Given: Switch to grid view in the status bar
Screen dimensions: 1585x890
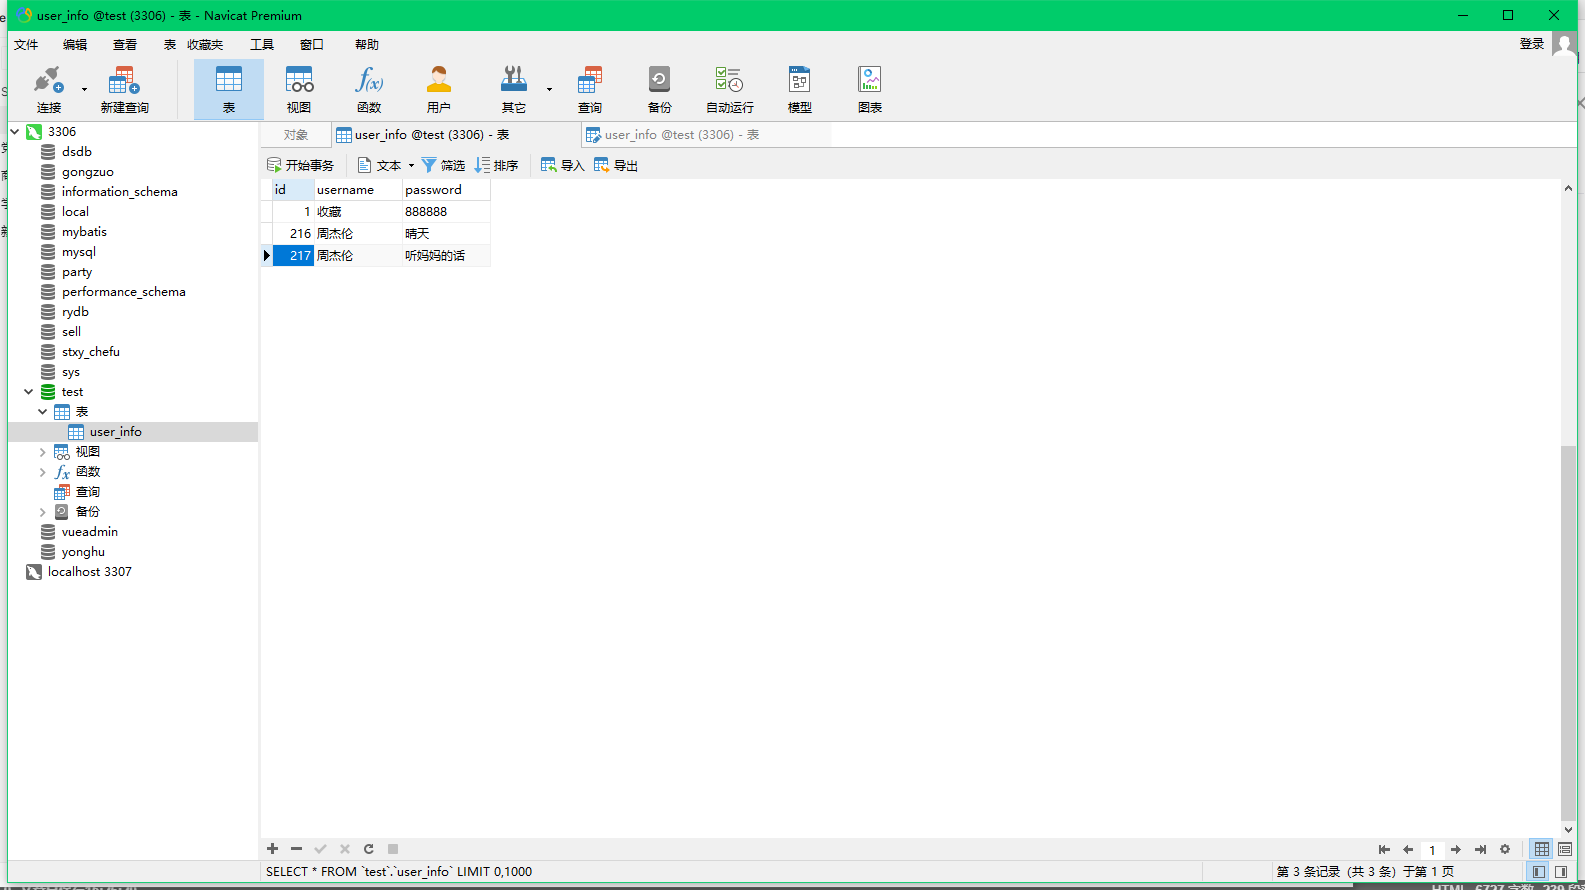Looking at the screenshot, I should tap(1541, 849).
